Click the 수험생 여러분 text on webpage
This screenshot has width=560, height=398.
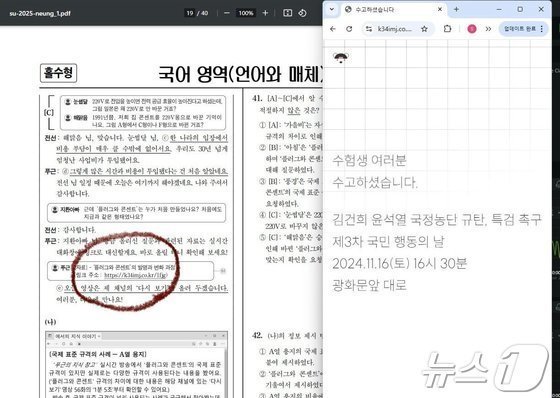point(369,160)
